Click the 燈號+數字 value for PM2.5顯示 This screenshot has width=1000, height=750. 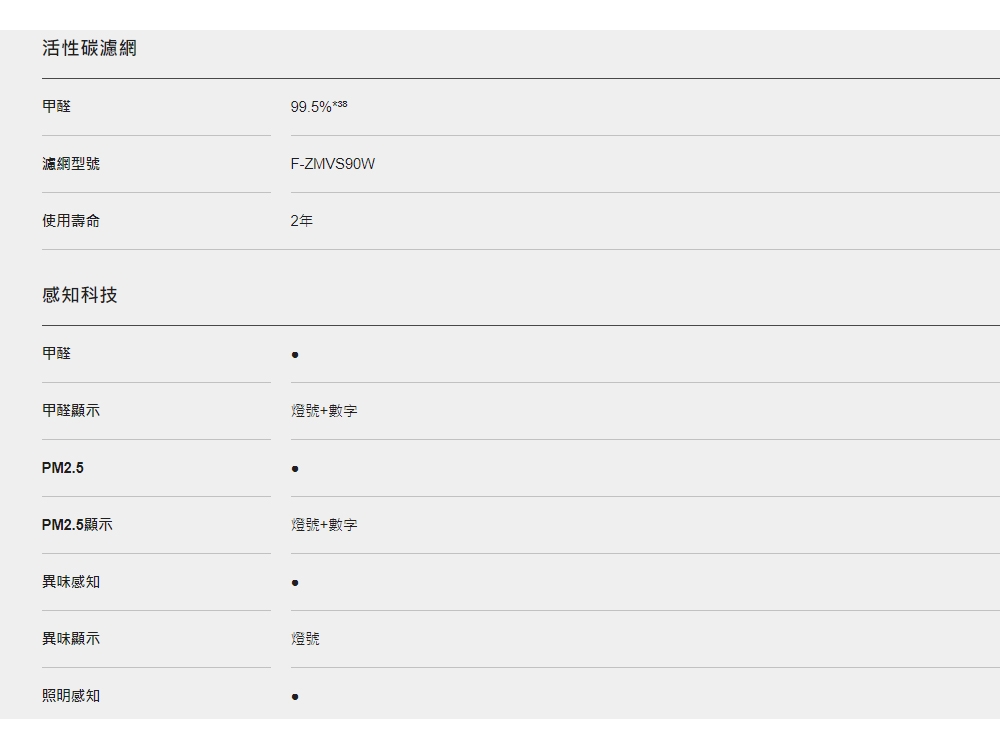point(324,525)
